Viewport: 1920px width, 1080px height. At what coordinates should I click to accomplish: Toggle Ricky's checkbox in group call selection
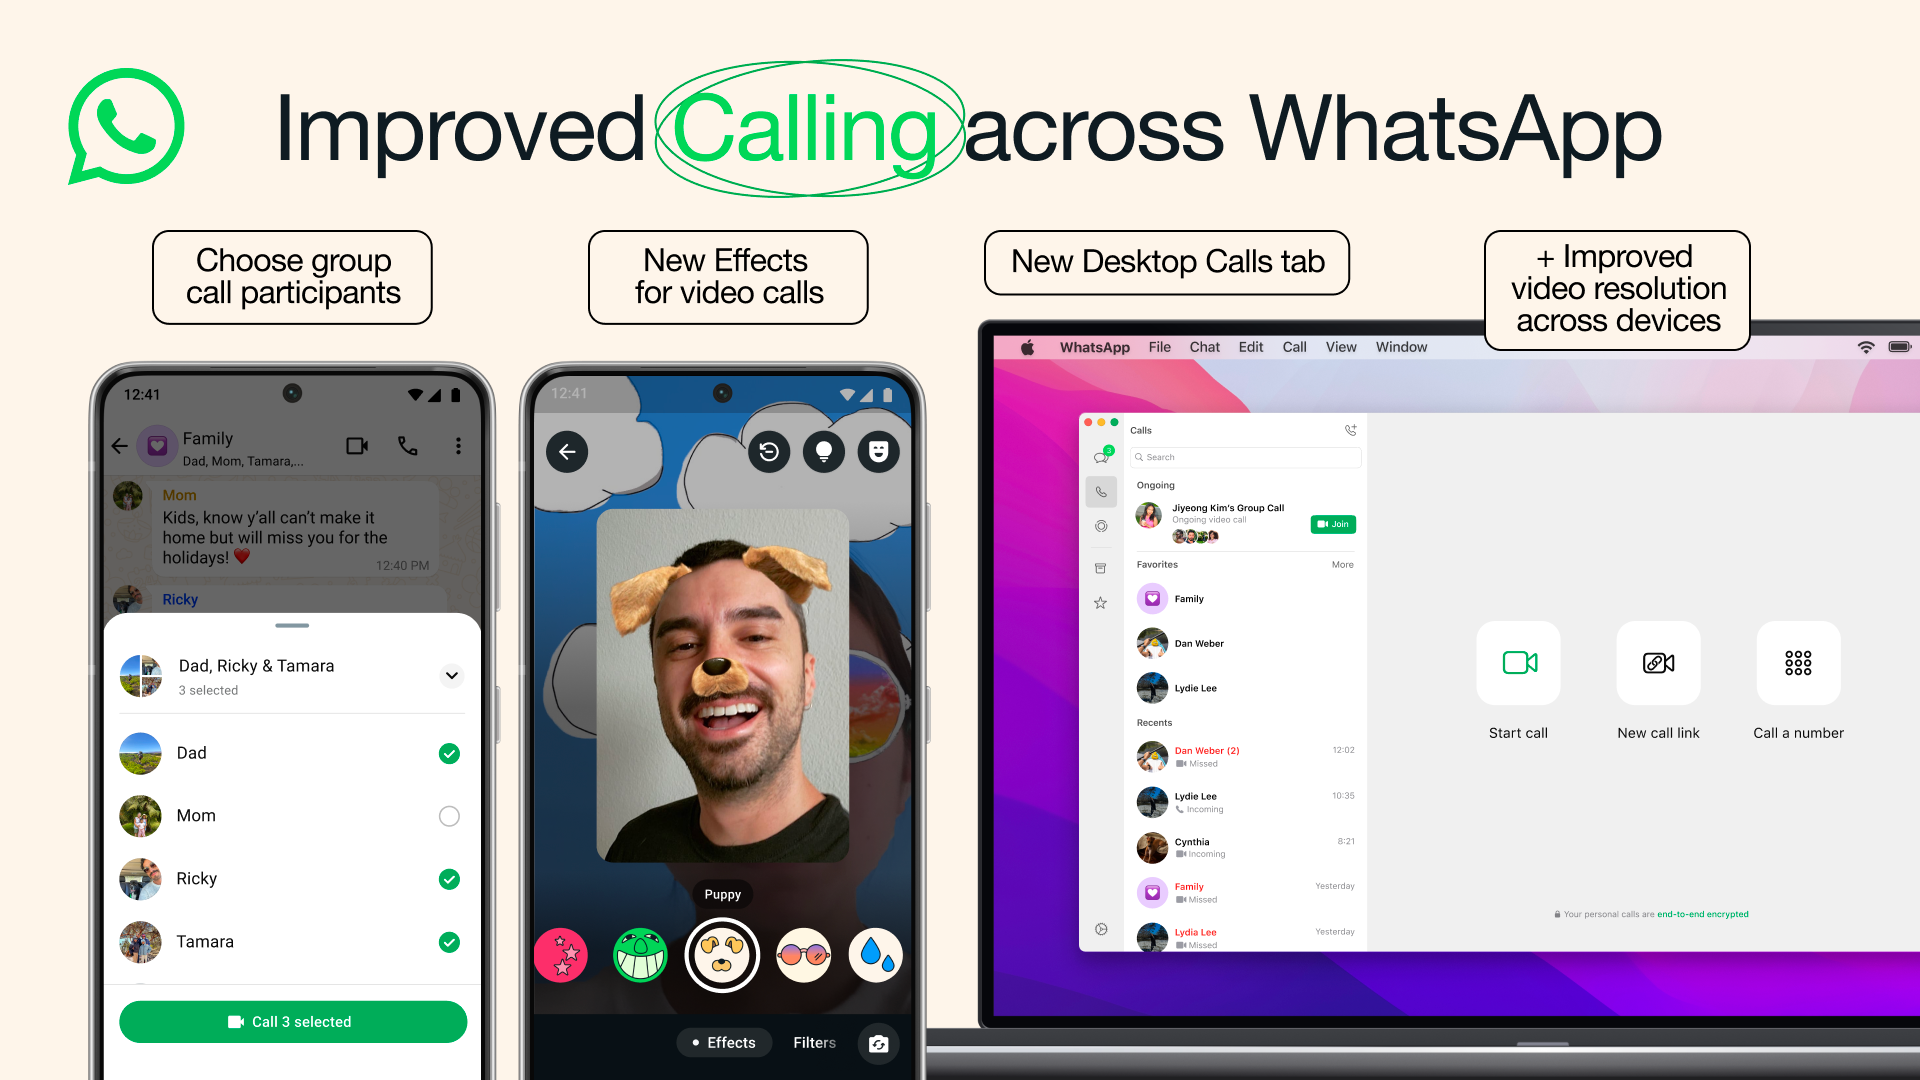click(447, 878)
